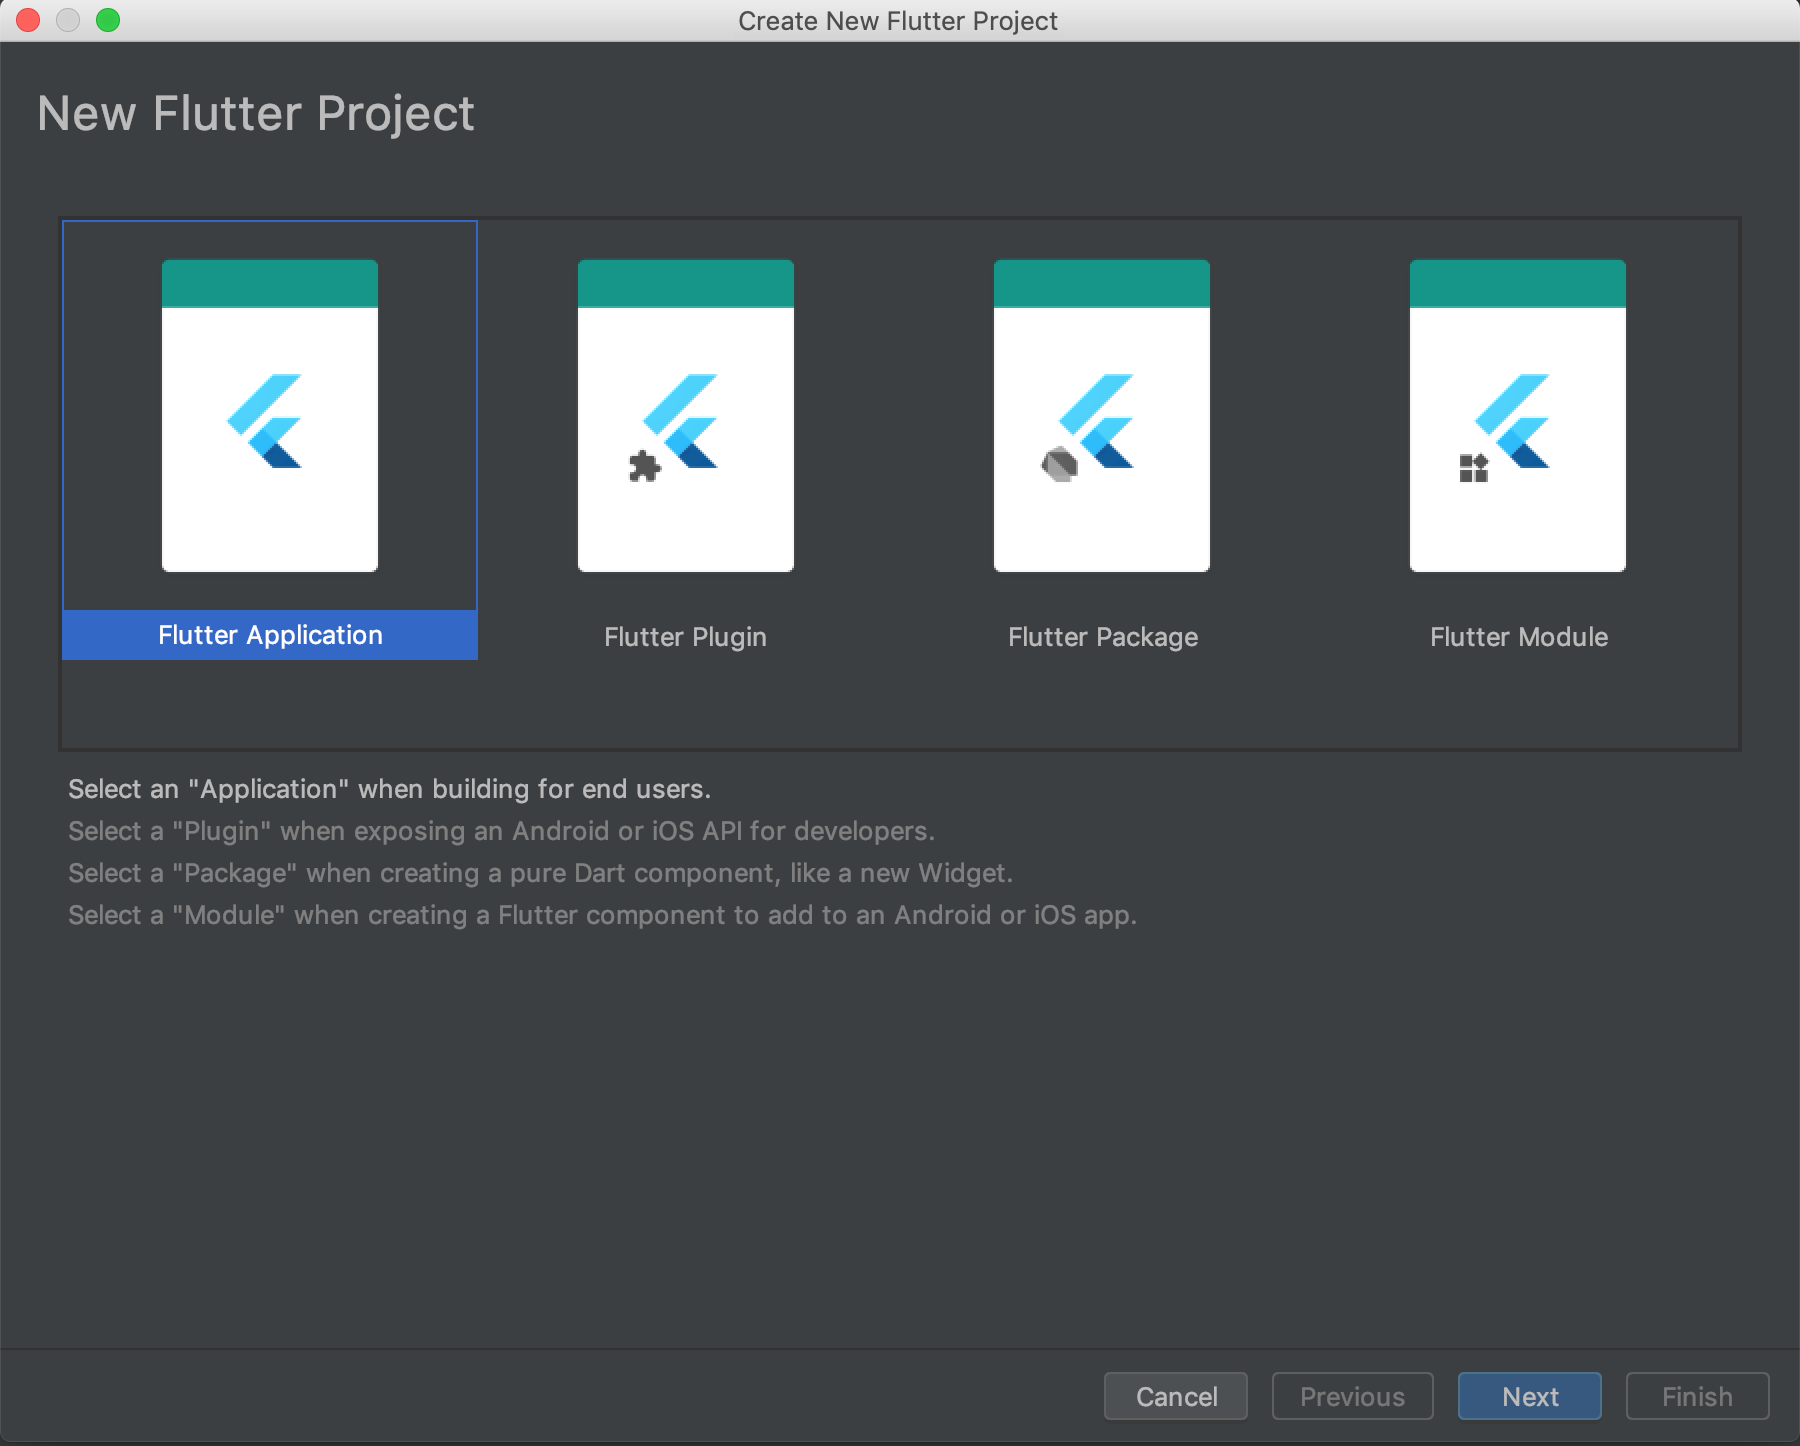Choose the Flutter Plugin project icon
This screenshot has width=1800, height=1446.
686,416
